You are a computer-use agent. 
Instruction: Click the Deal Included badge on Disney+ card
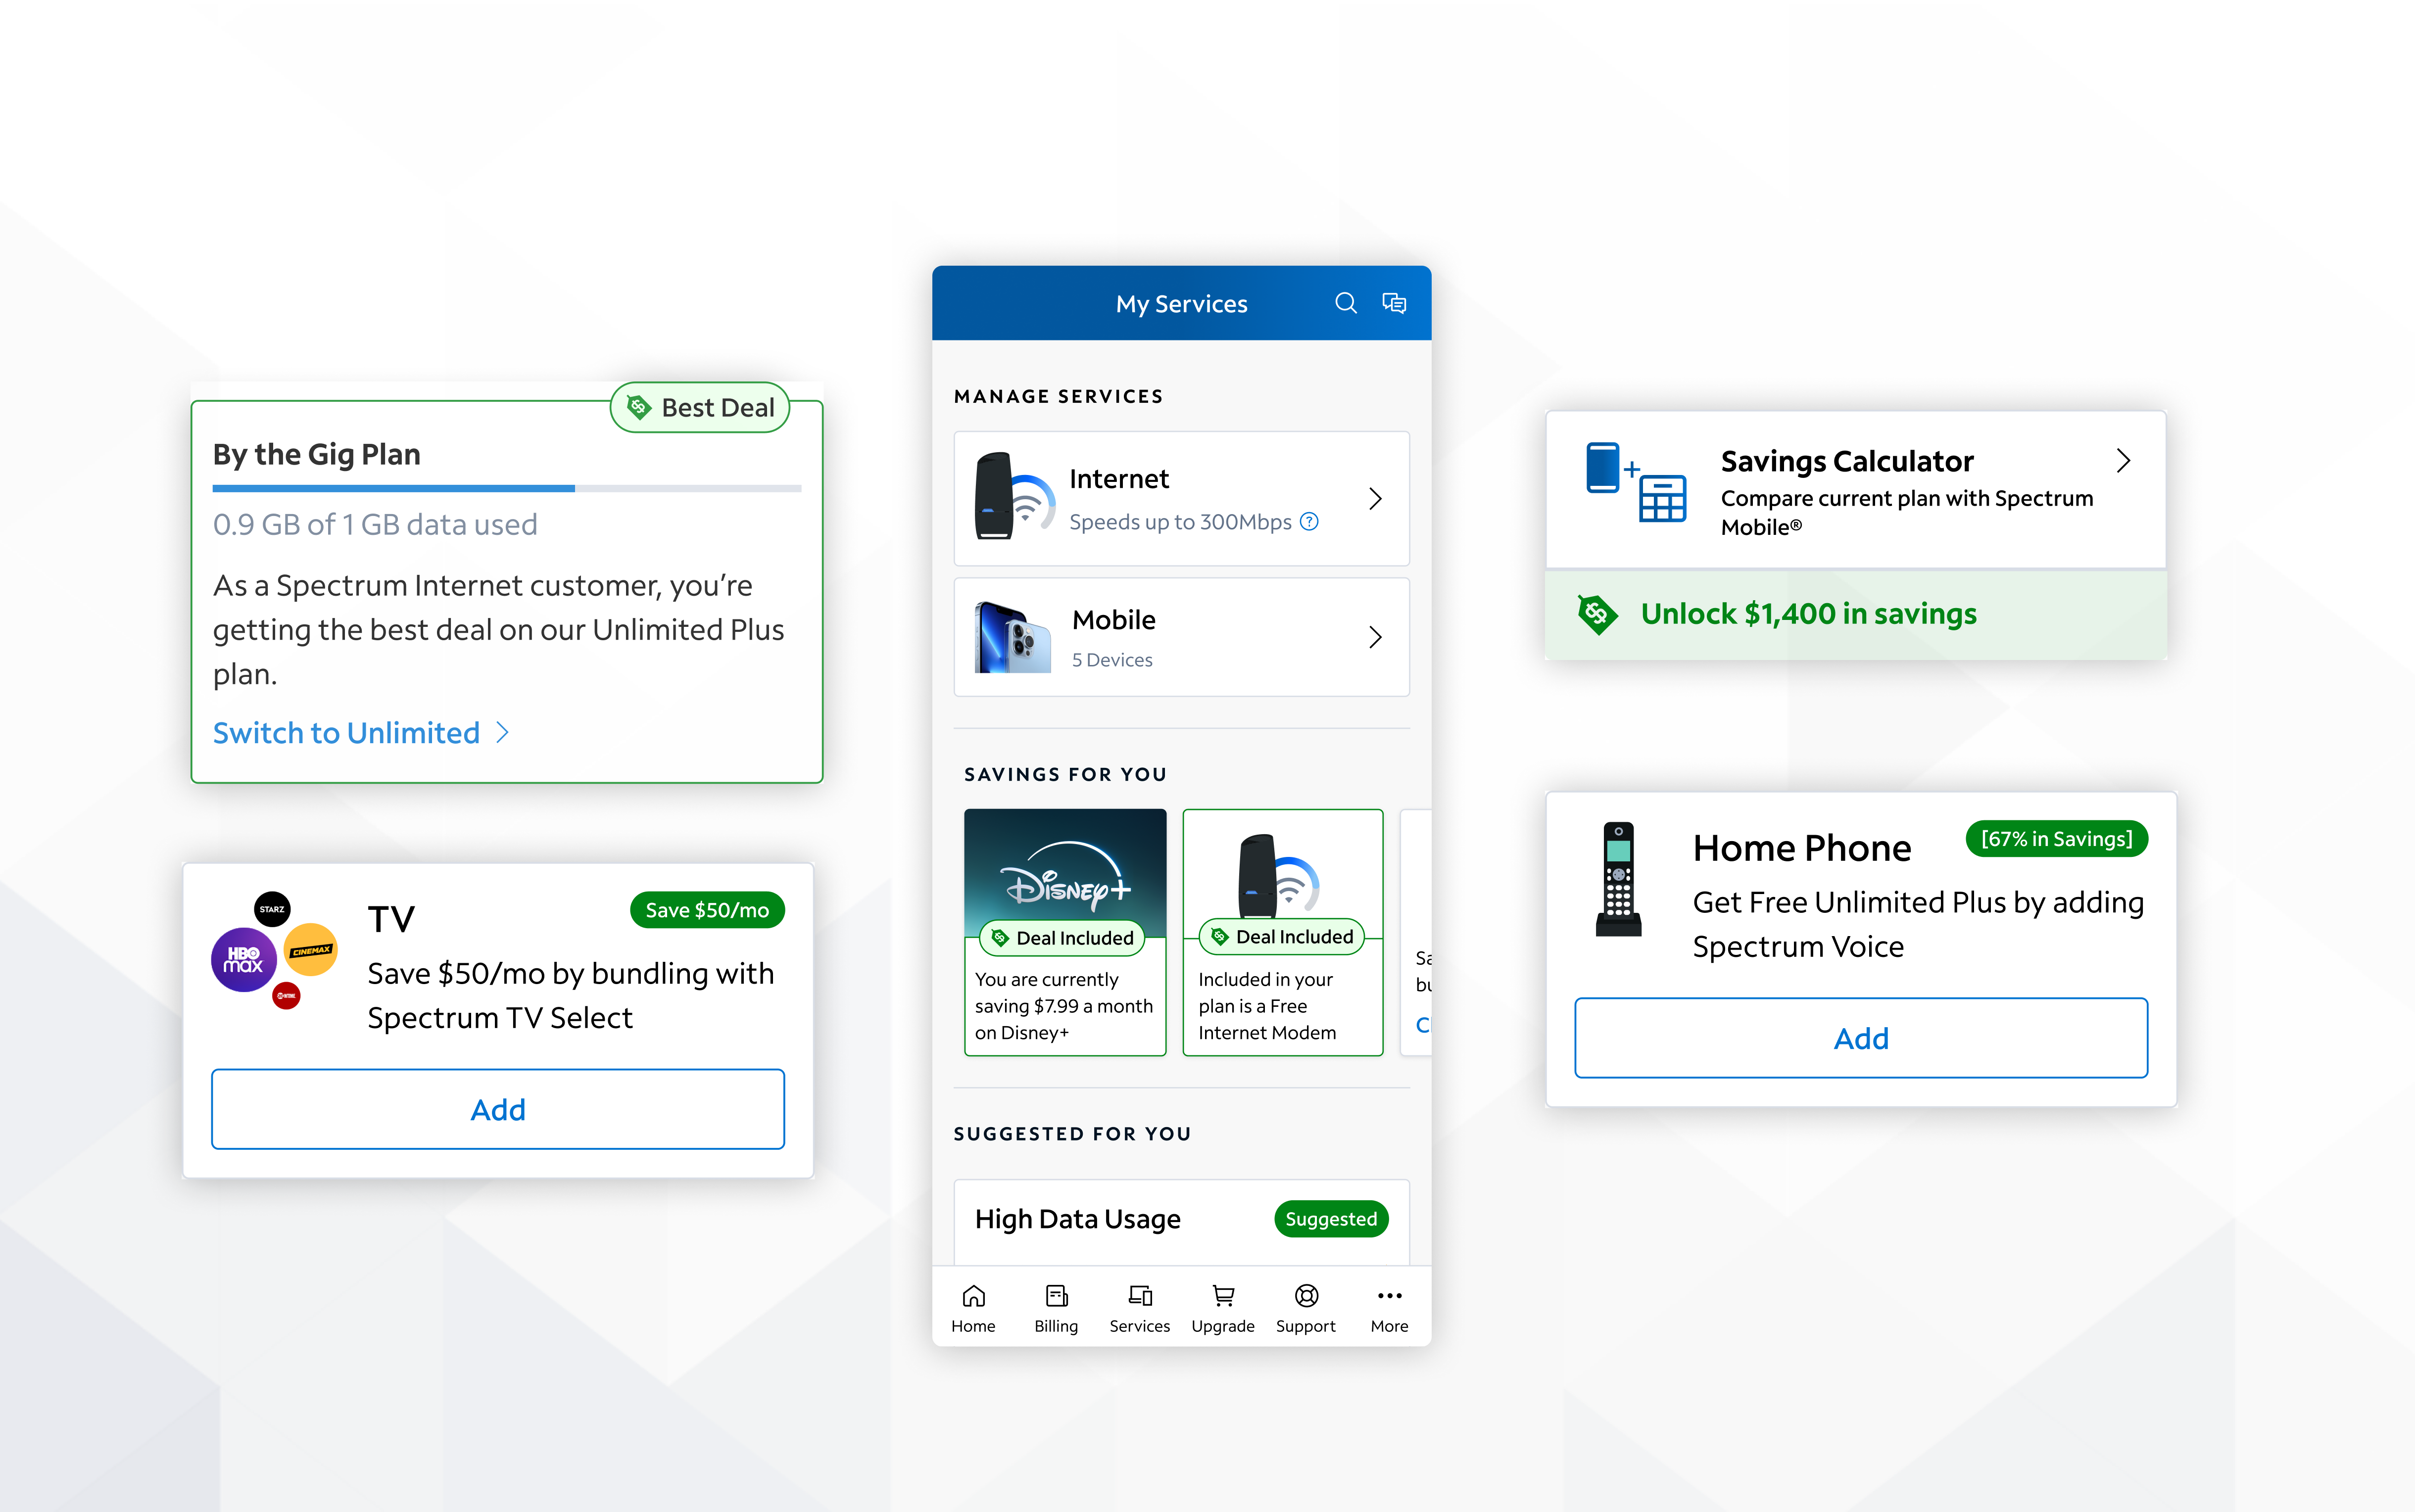[1062, 937]
